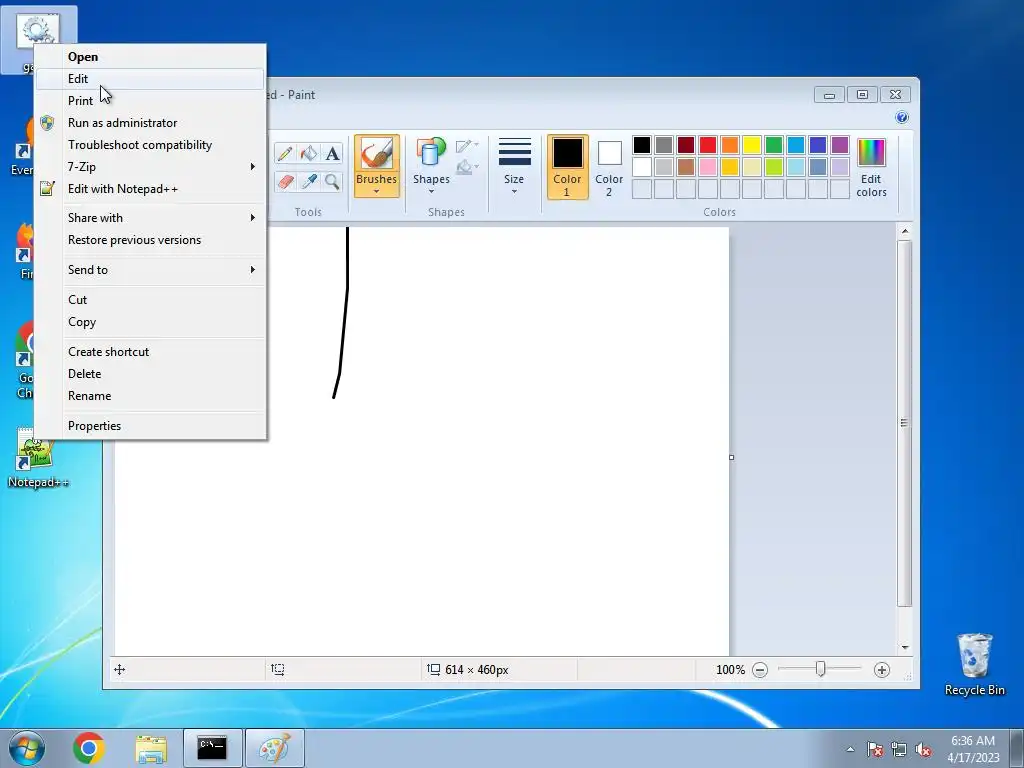Choose Open in the context menu

coord(150,57)
